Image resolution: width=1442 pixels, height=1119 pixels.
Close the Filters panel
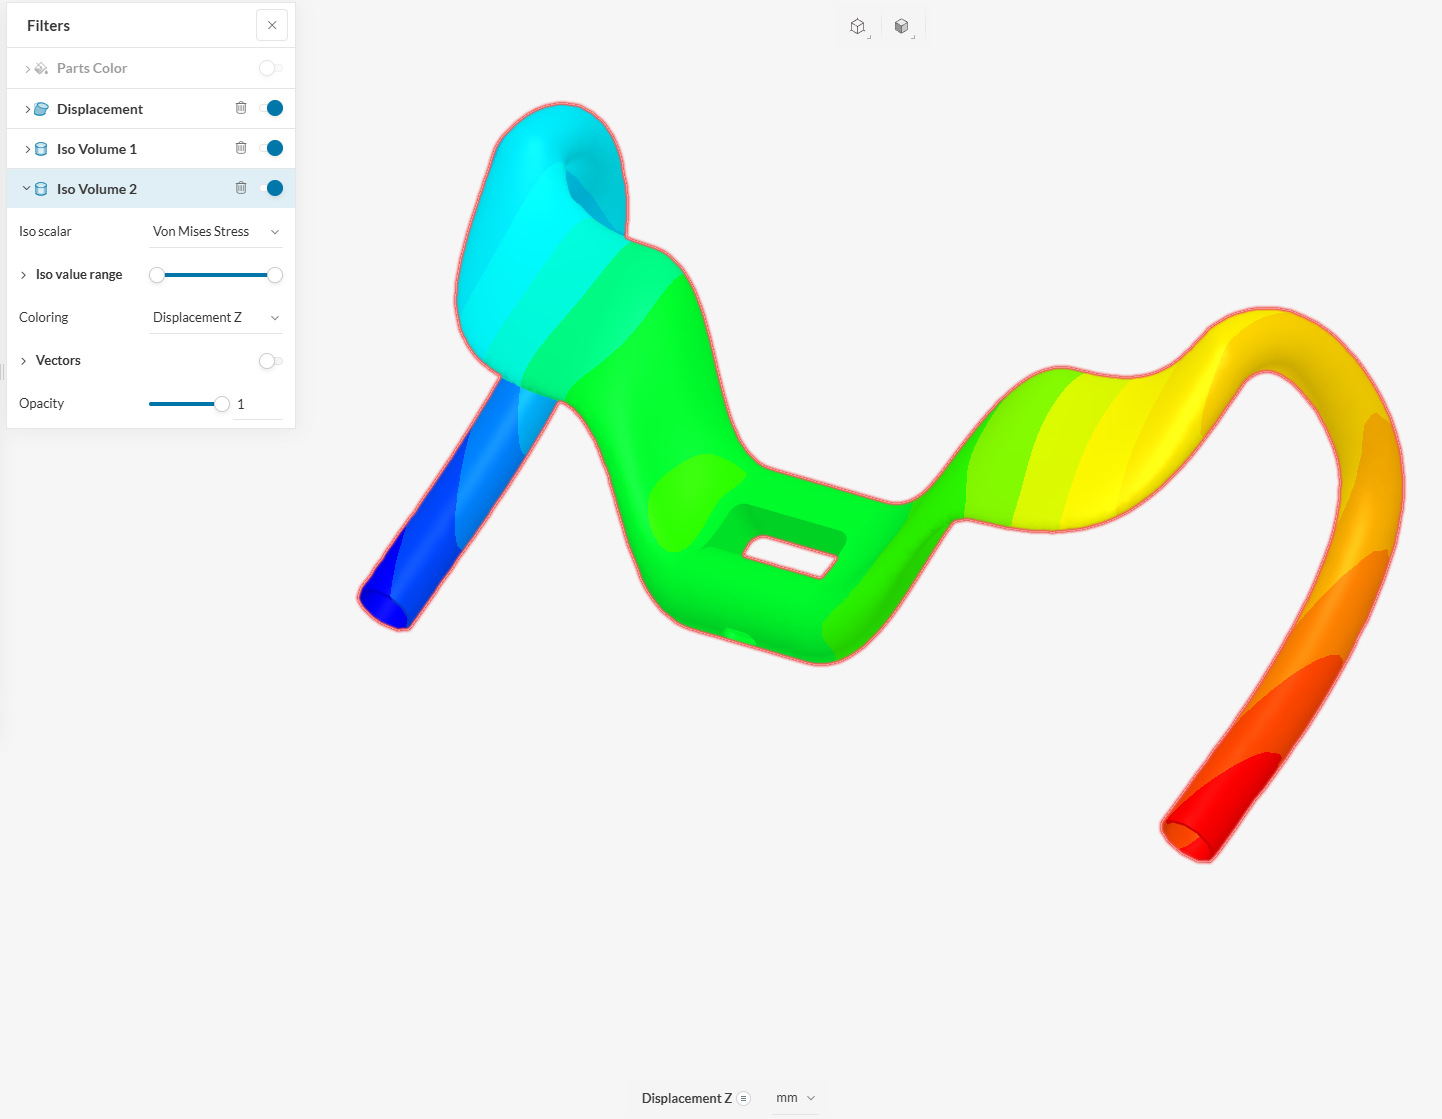tap(272, 25)
